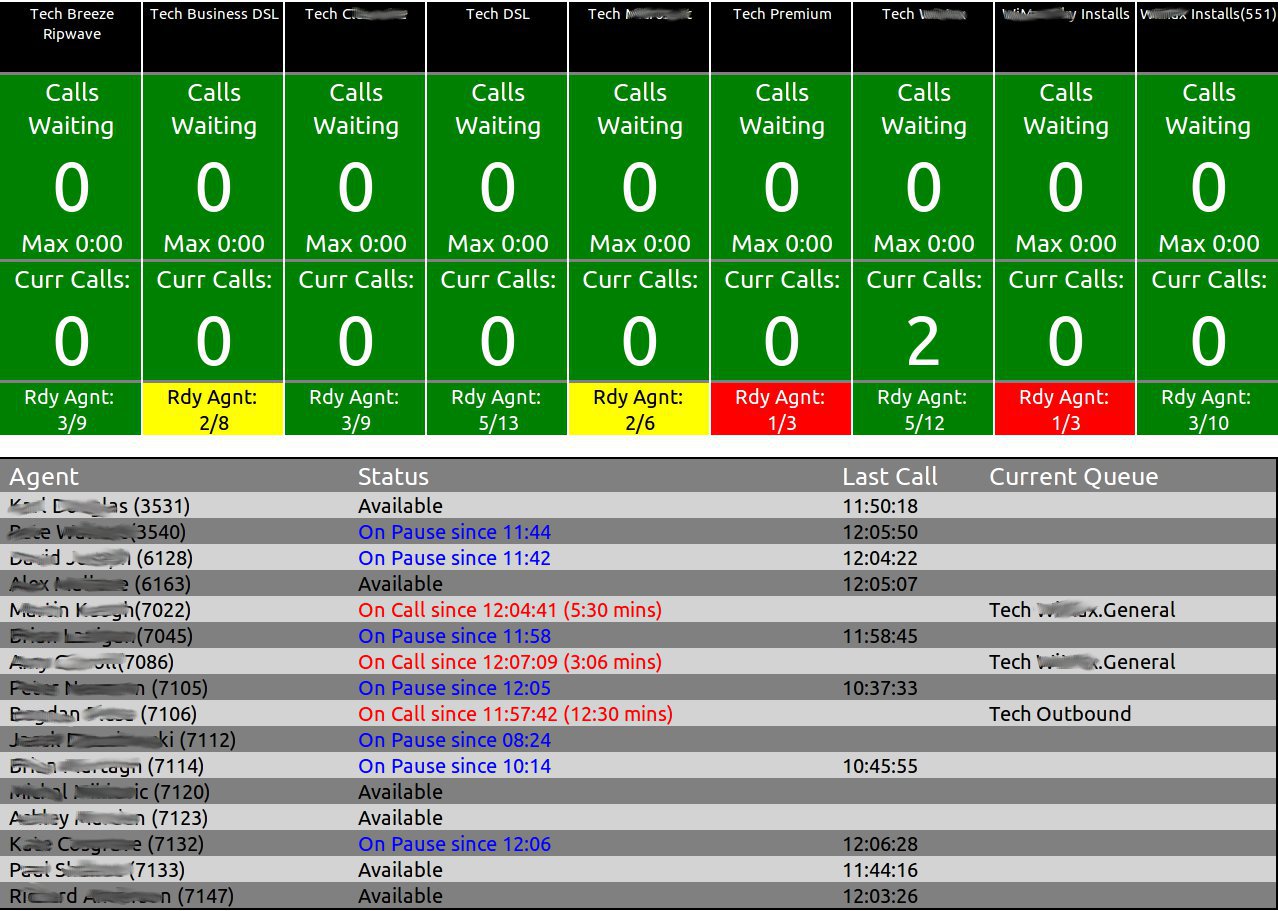Click status 'On Pause since 11:44'
Viewport: 1278px width, 911px height.
454,532
